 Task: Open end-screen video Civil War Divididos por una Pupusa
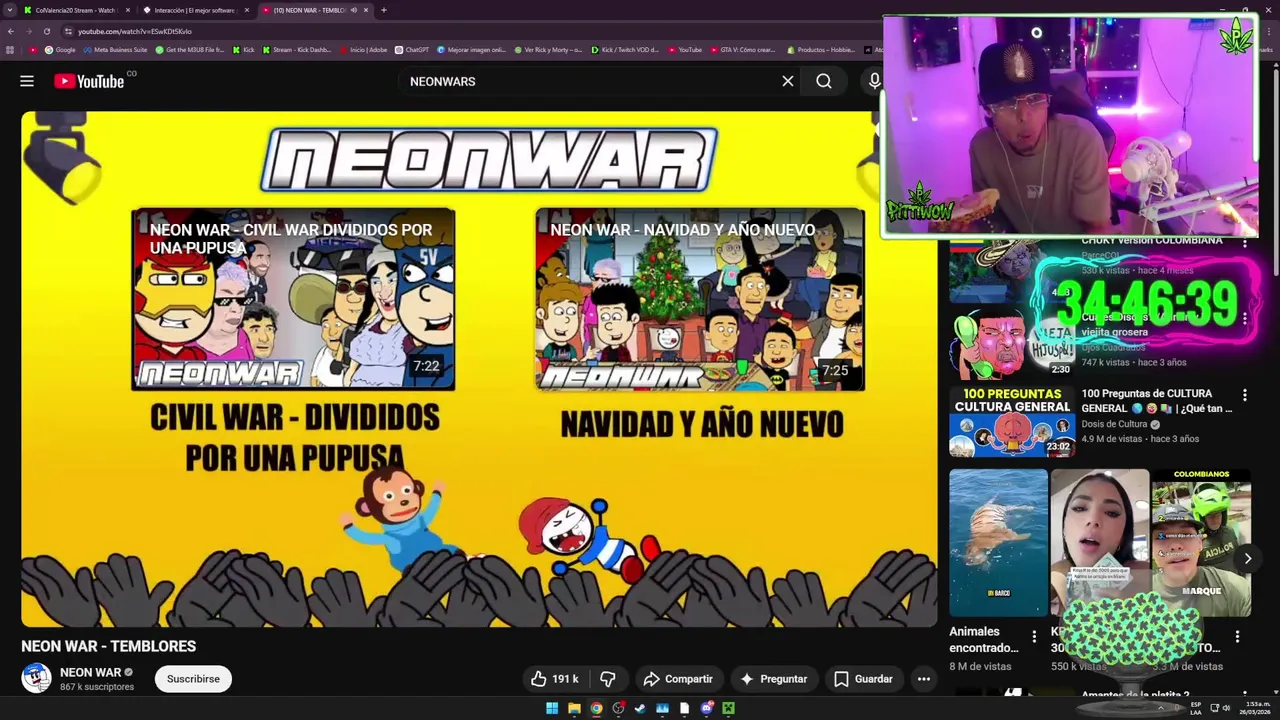[x=293, y=299]
